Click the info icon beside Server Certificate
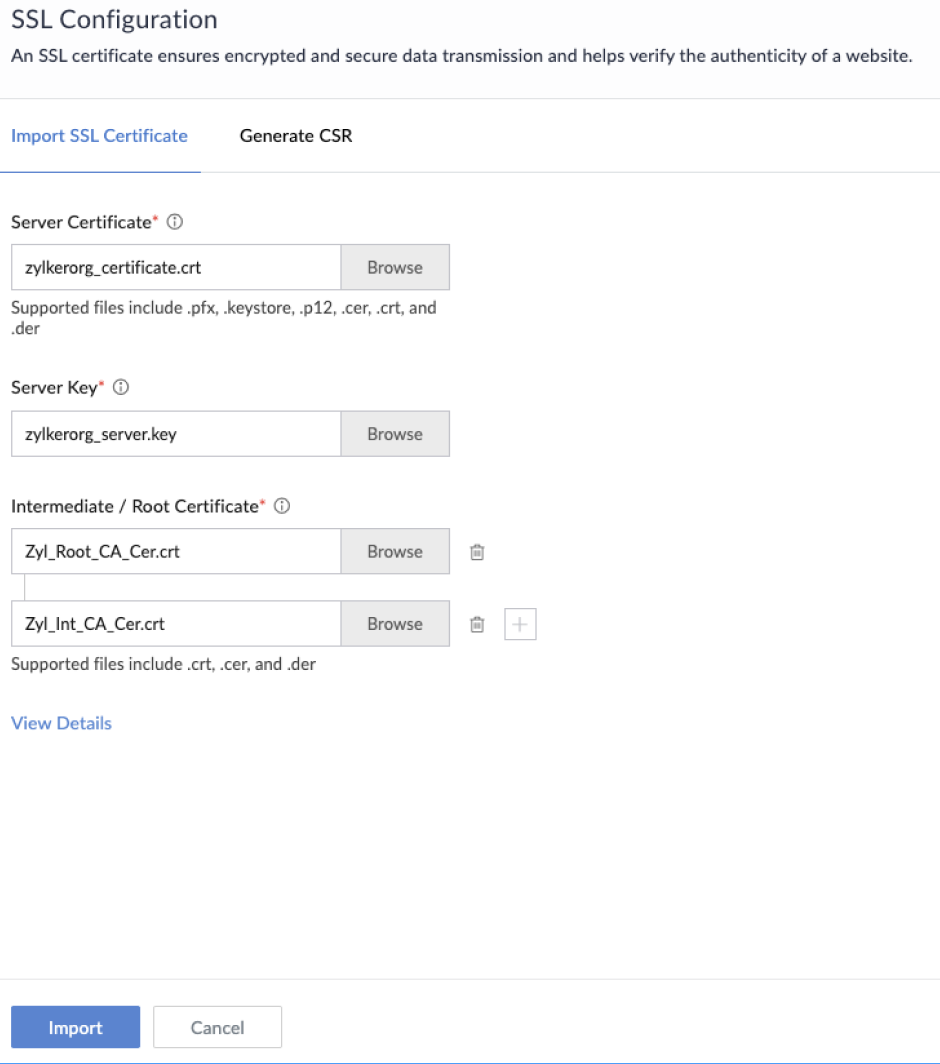Screen dimensions: 940x1064 pyautogui.click(x=175, y=222)
